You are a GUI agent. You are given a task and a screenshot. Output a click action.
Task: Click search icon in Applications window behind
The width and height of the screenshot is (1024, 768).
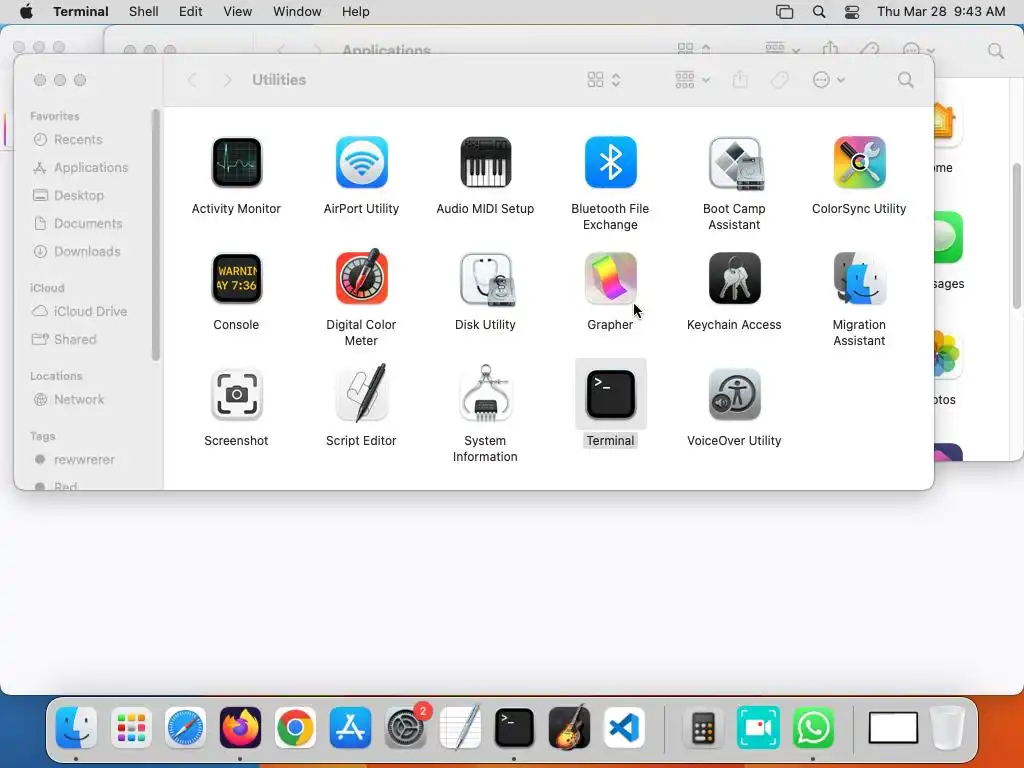click(996, 51)
